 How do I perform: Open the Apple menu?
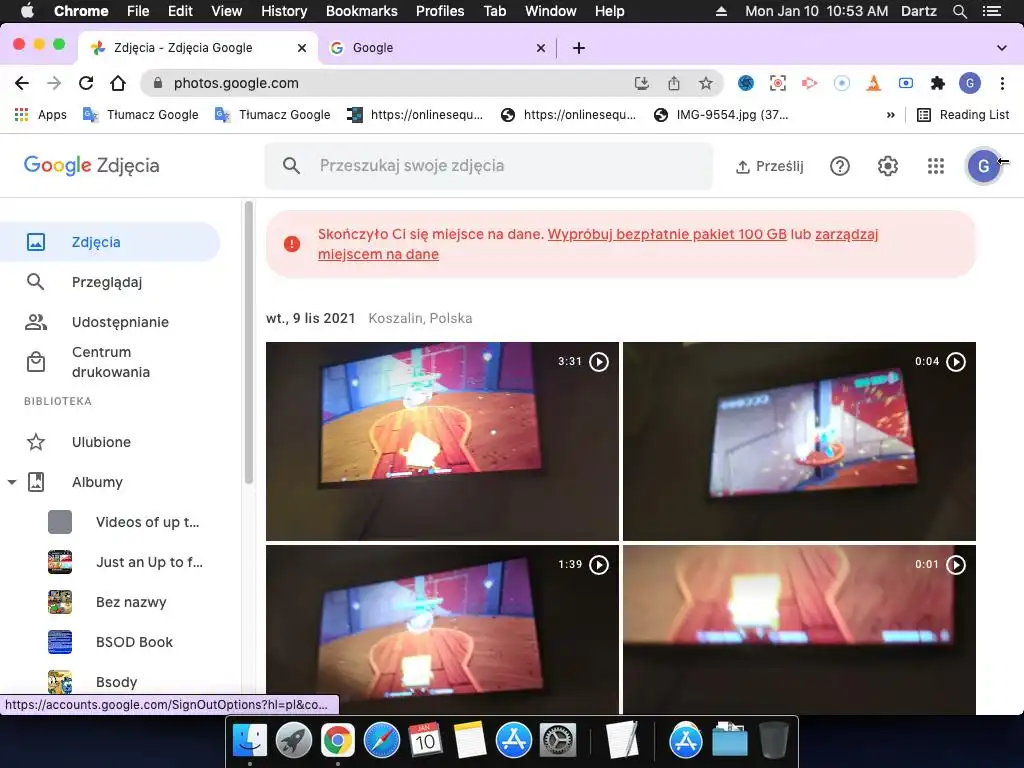click(x=27, y=11)
